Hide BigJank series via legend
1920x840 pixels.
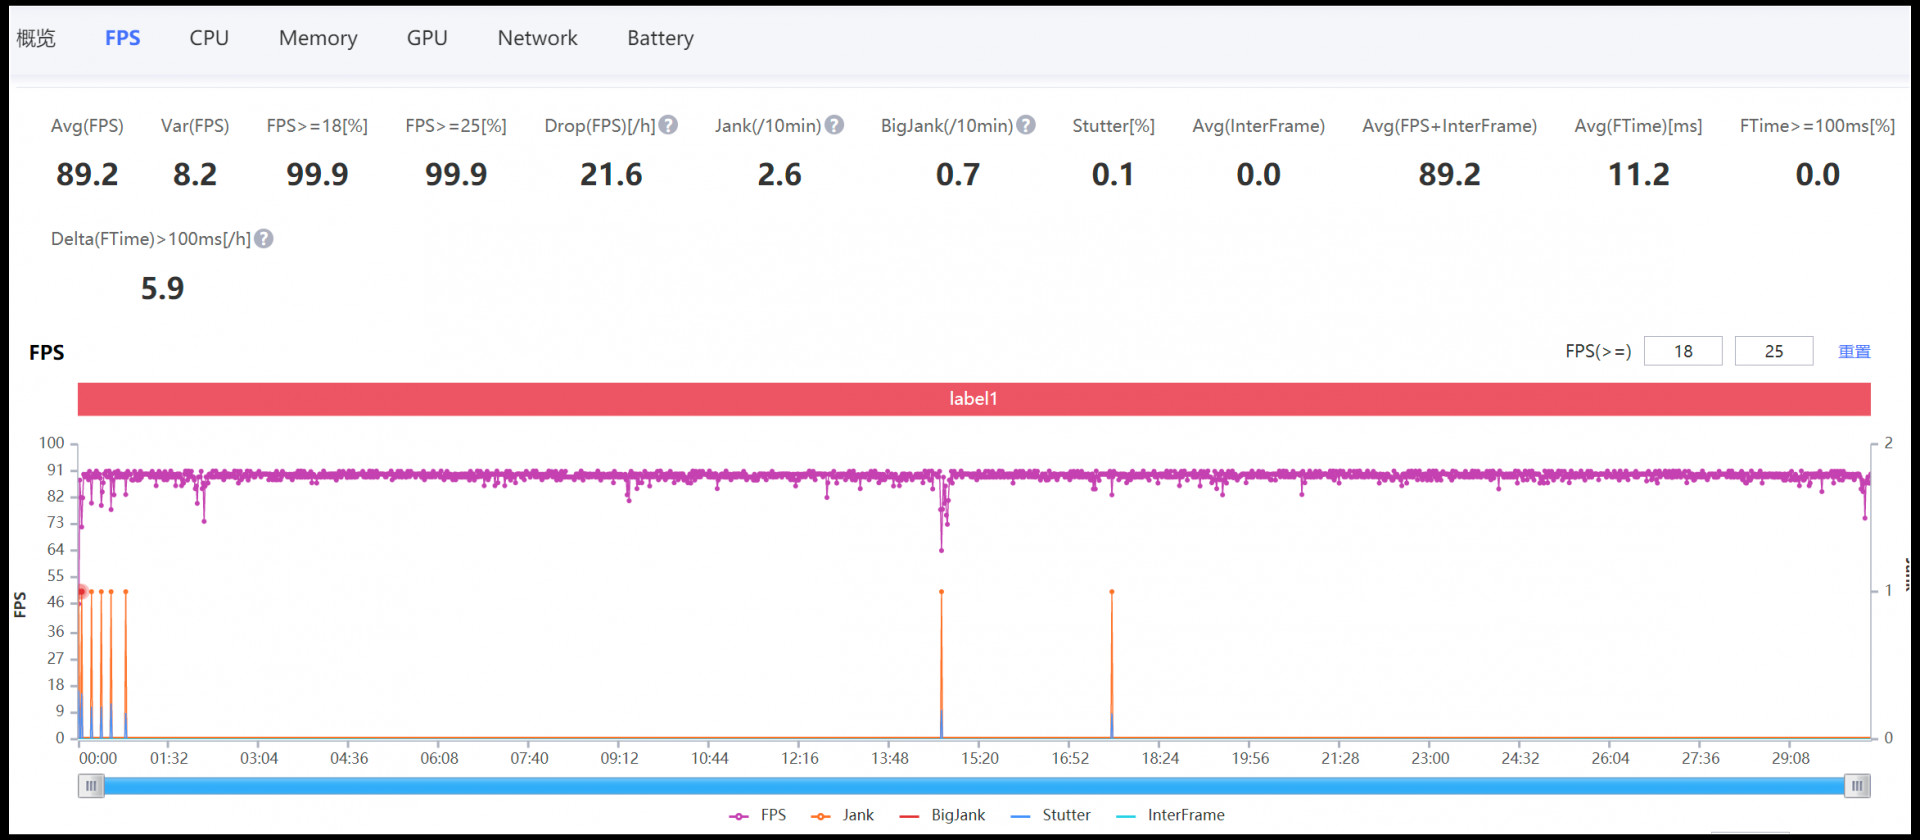coord(942,815)
